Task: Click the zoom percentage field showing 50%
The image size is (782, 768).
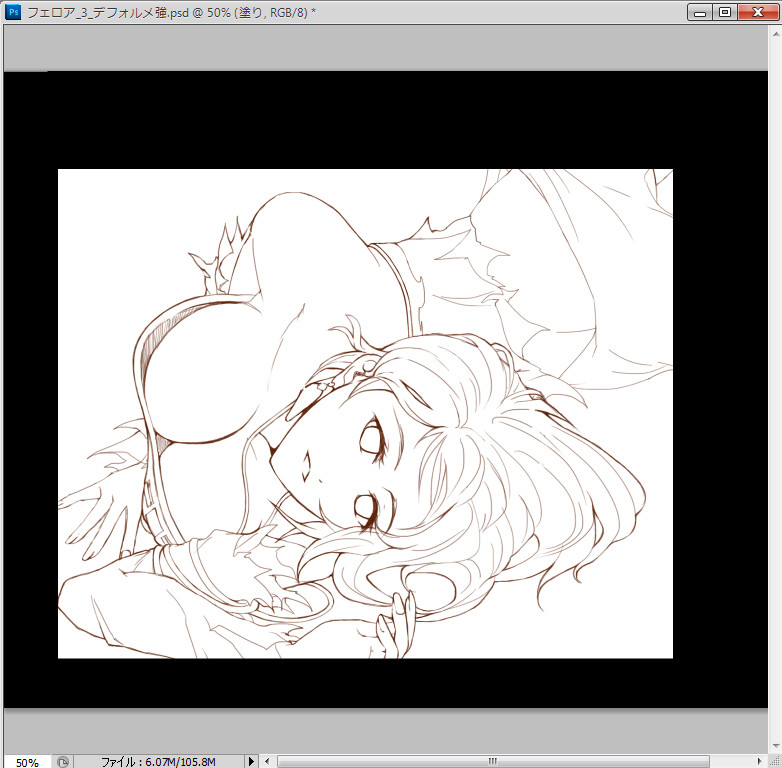Action: [27, 762]
